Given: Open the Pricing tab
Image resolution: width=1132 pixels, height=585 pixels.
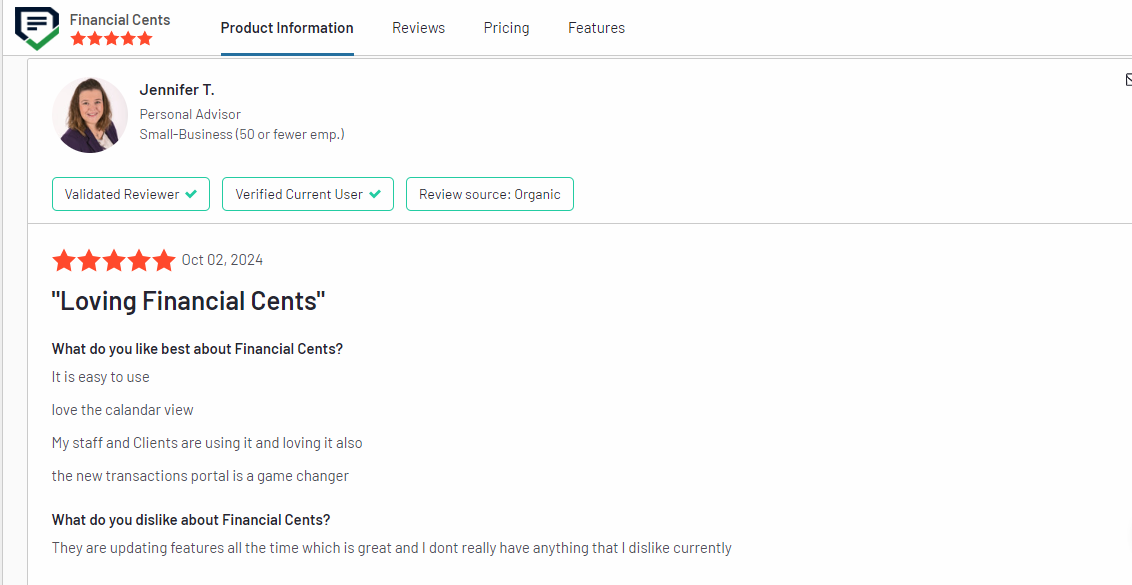Looking at the screenshot, I should click(x=506, y=28).
